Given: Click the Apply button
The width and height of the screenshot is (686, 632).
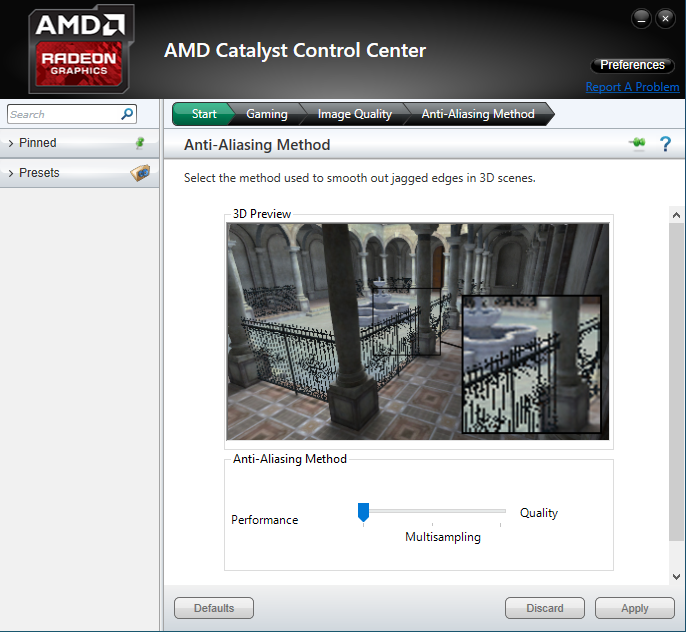Looking at the screenshot, I should [x=634, y=608].
